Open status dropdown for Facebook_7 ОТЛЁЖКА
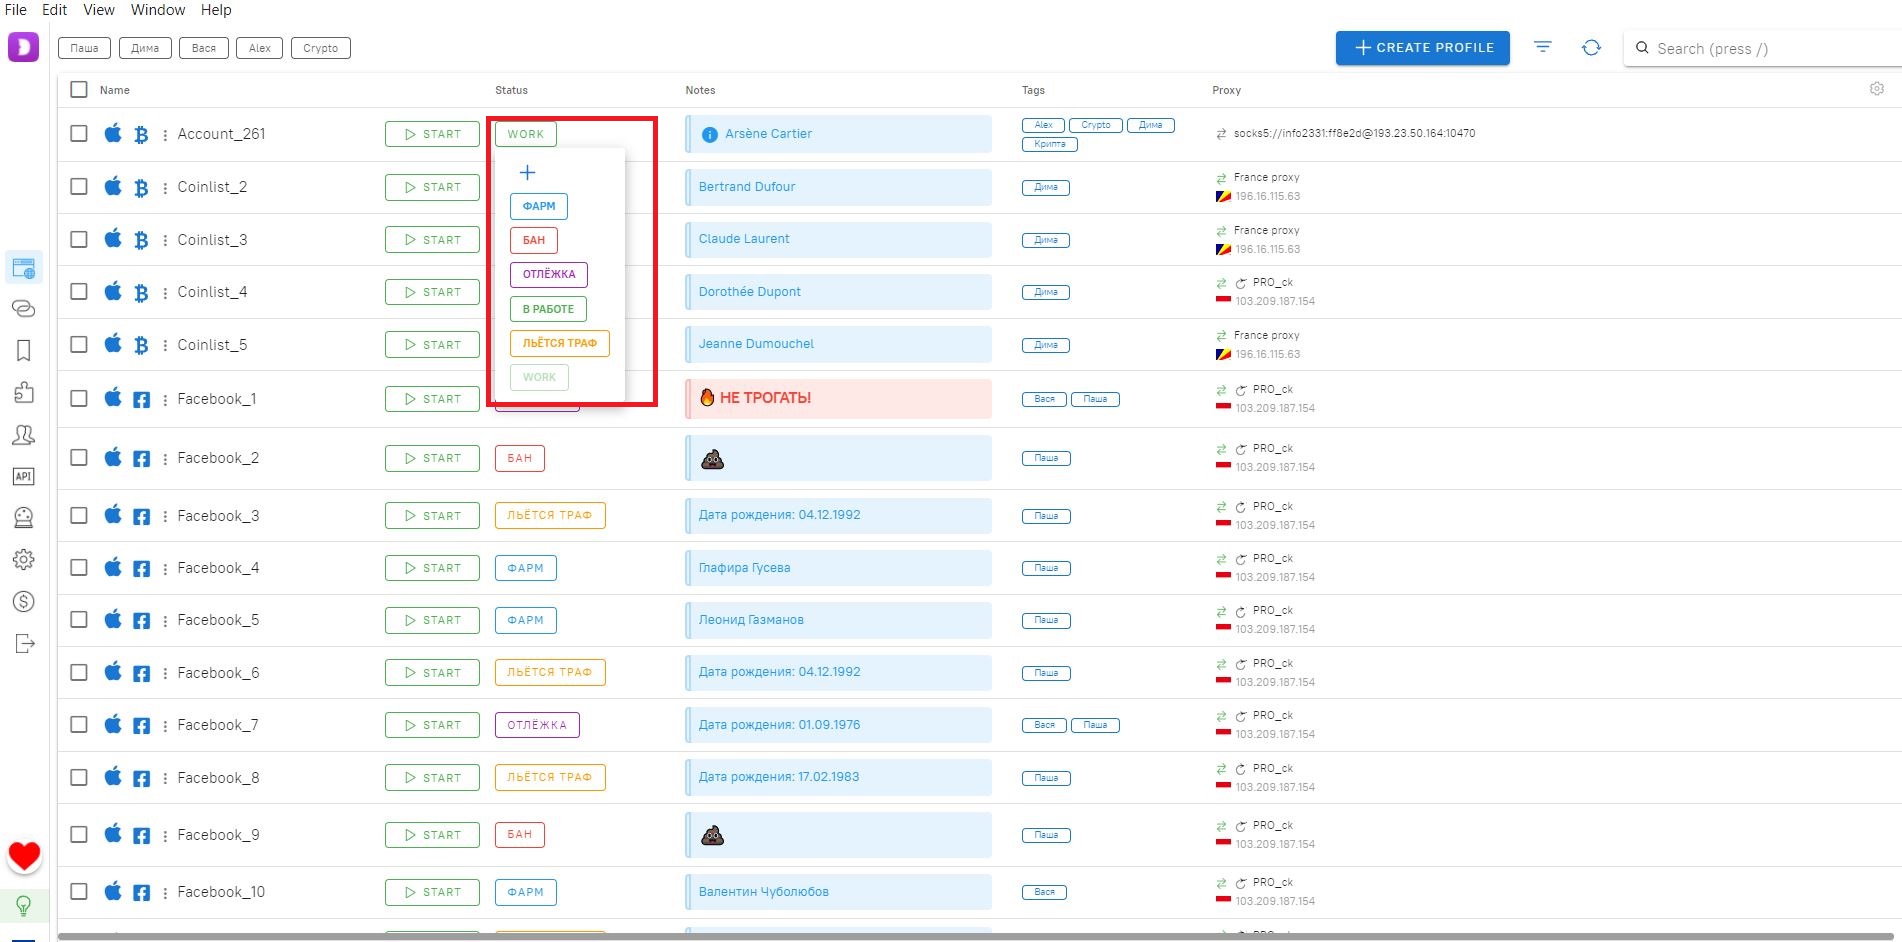The width and height of the screenshot is (1902, 942). pyautogui.click(x=537, y=725)
